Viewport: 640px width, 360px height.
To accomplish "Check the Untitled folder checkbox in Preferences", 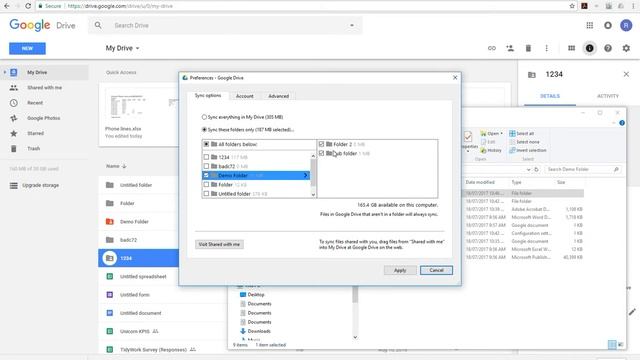I will coord(206,194).
